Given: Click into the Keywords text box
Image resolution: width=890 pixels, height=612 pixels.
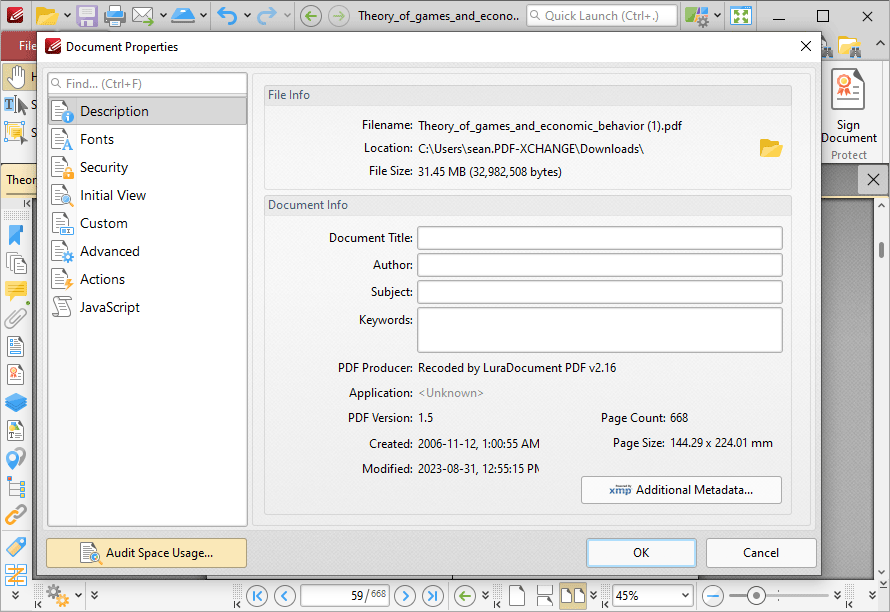Looking at the screenshot, I should (600, 330).
